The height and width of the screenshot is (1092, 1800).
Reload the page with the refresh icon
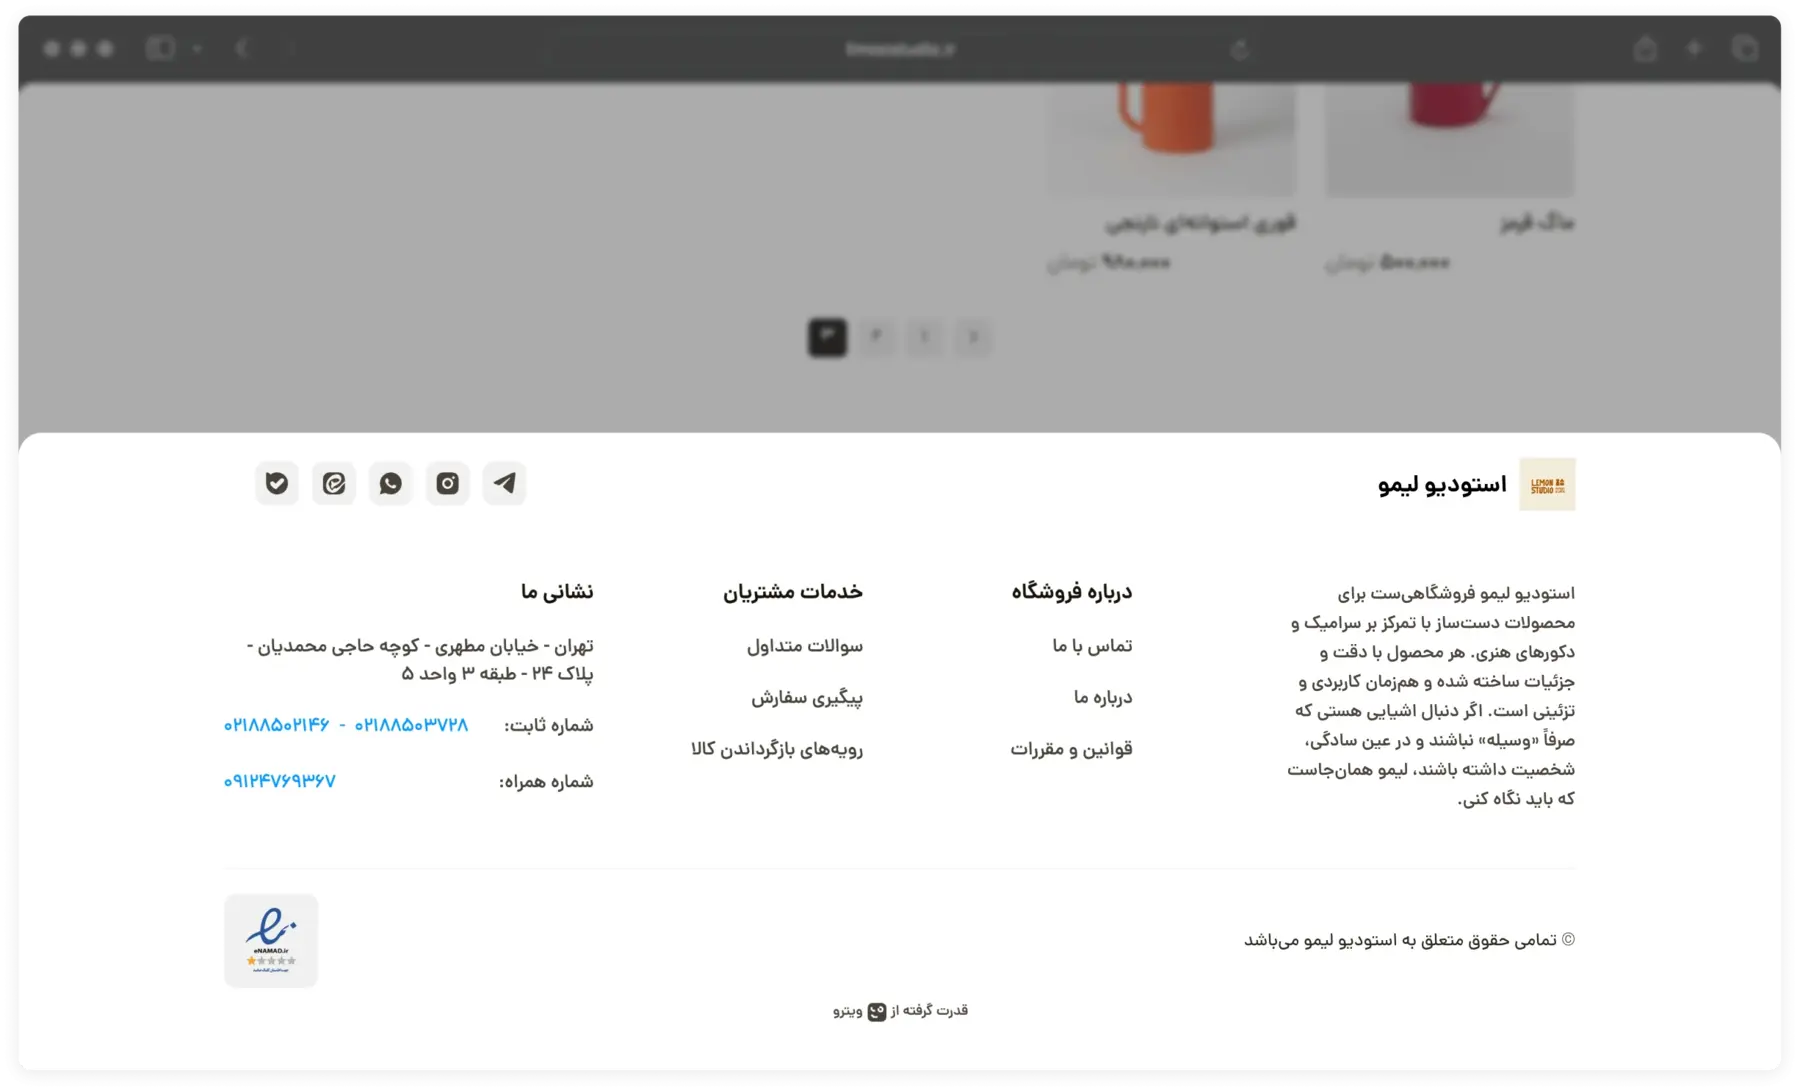tap(1240, 49)
